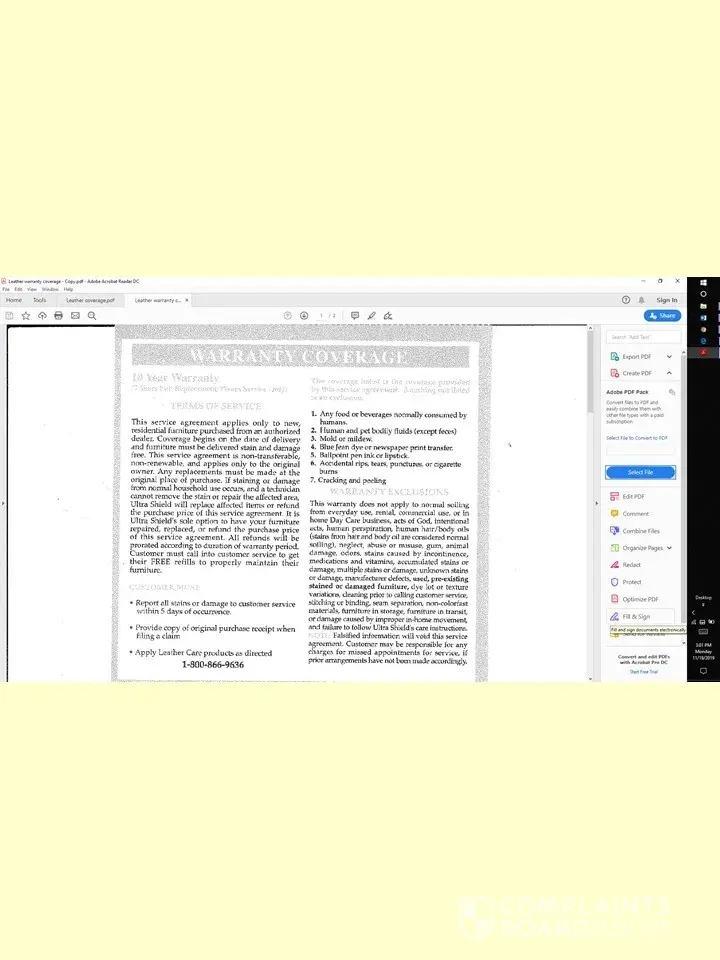Screen dimensions: 720x960
Task: Click the copy icon beside Adobe PDF Pack
Action: pyautogui.click(x=672, y=392)
